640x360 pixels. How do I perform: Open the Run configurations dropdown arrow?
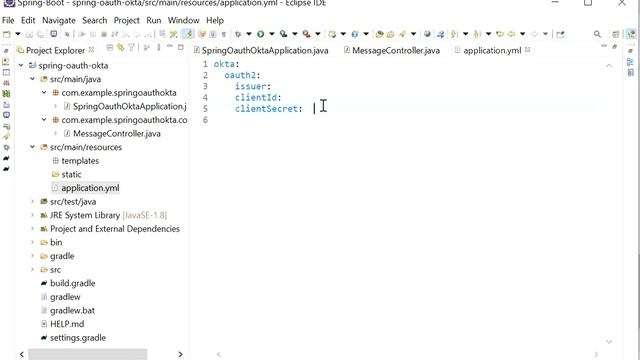[x=271, y=34]
